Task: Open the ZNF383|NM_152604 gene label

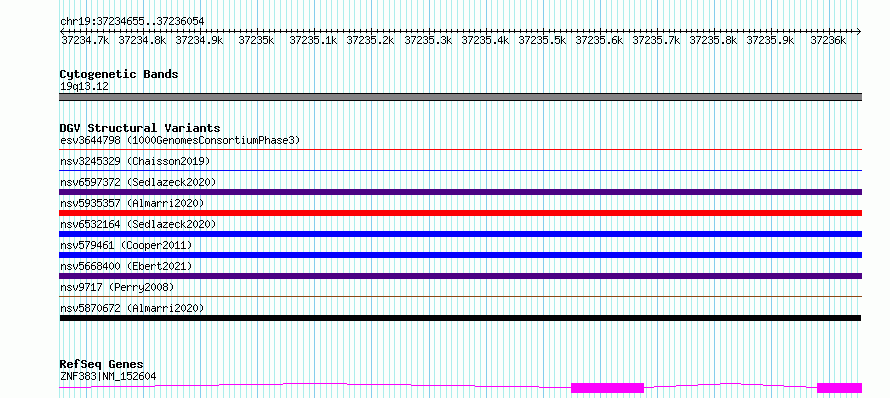Action: [x=108, y=376]
